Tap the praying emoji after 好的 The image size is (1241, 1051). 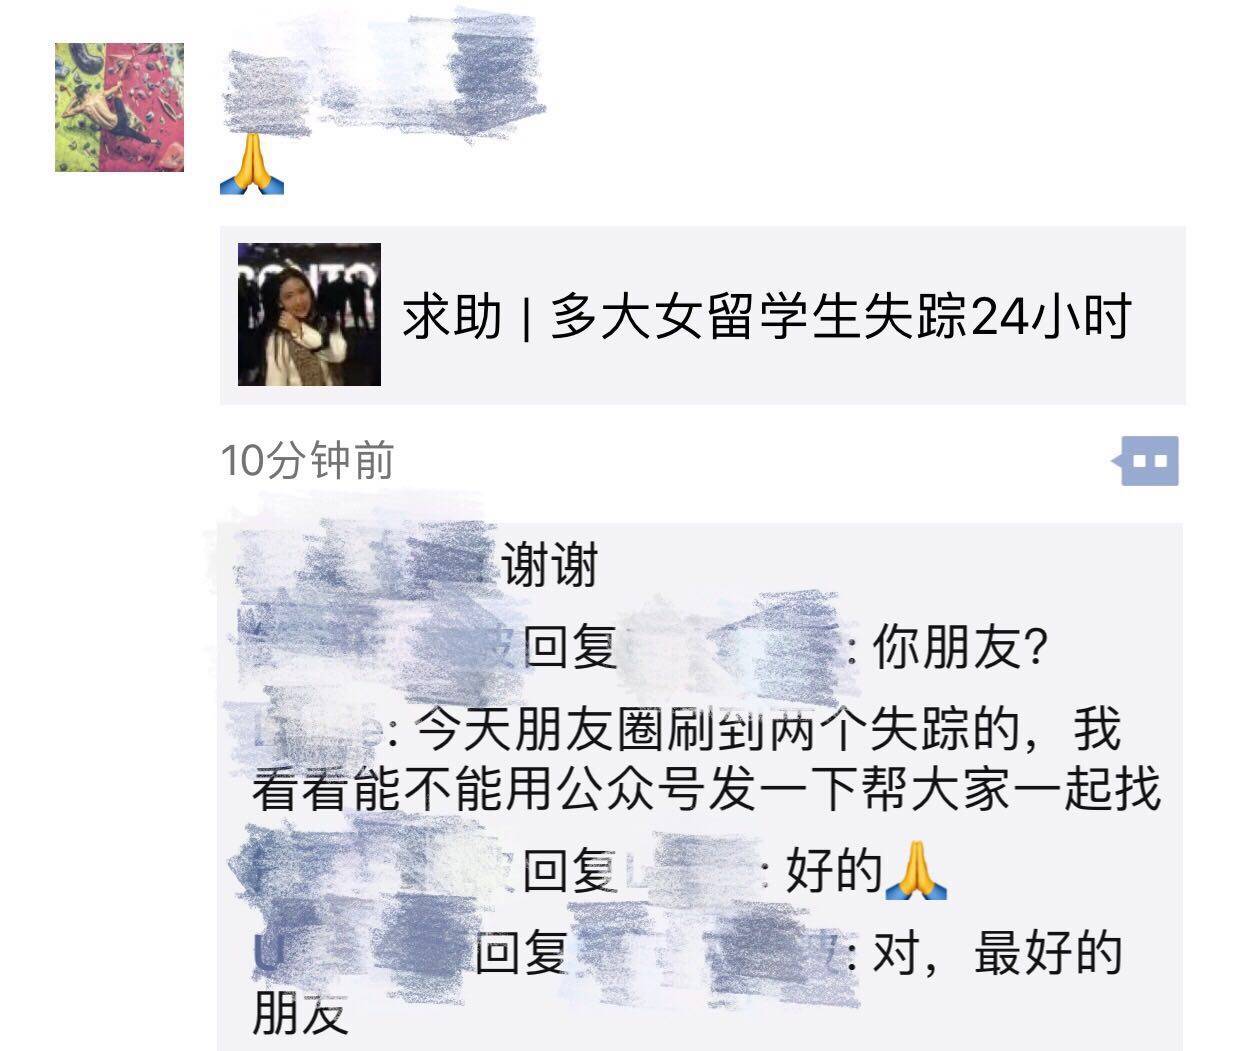[917, 869]
